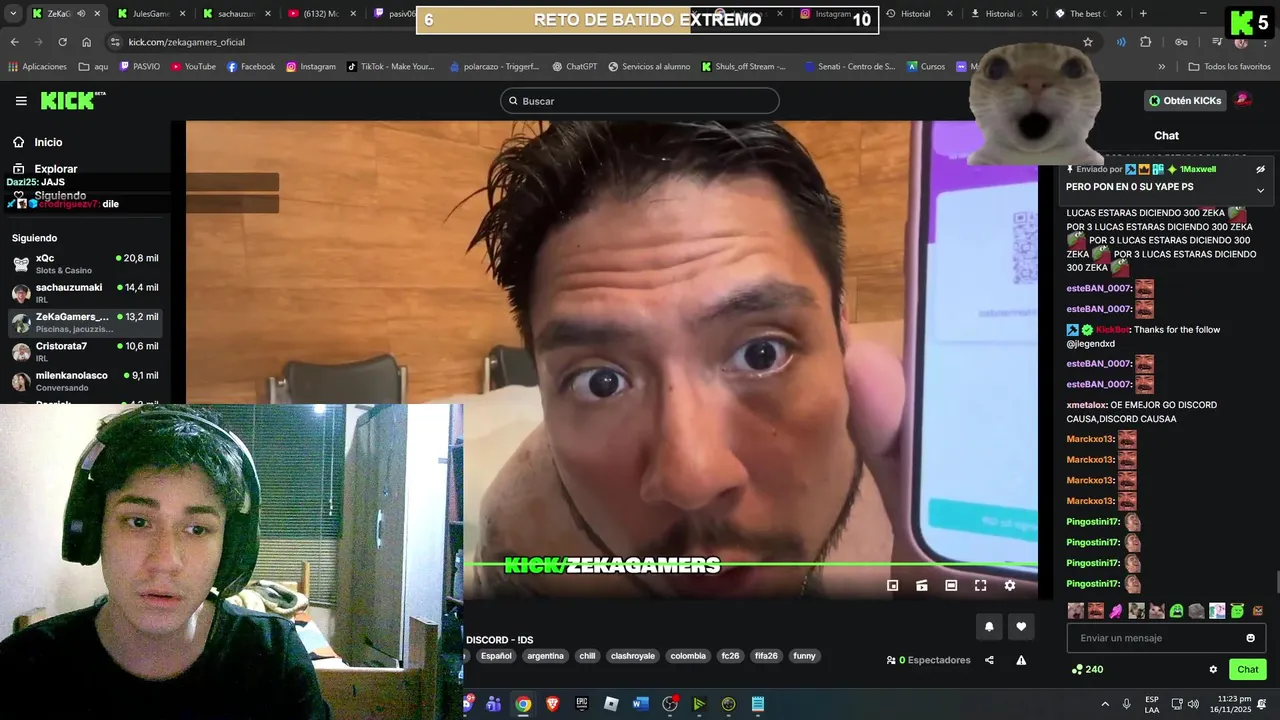Click the cat emote in quick emotes row
The image size is (1280, 720).
[1156, 610]
